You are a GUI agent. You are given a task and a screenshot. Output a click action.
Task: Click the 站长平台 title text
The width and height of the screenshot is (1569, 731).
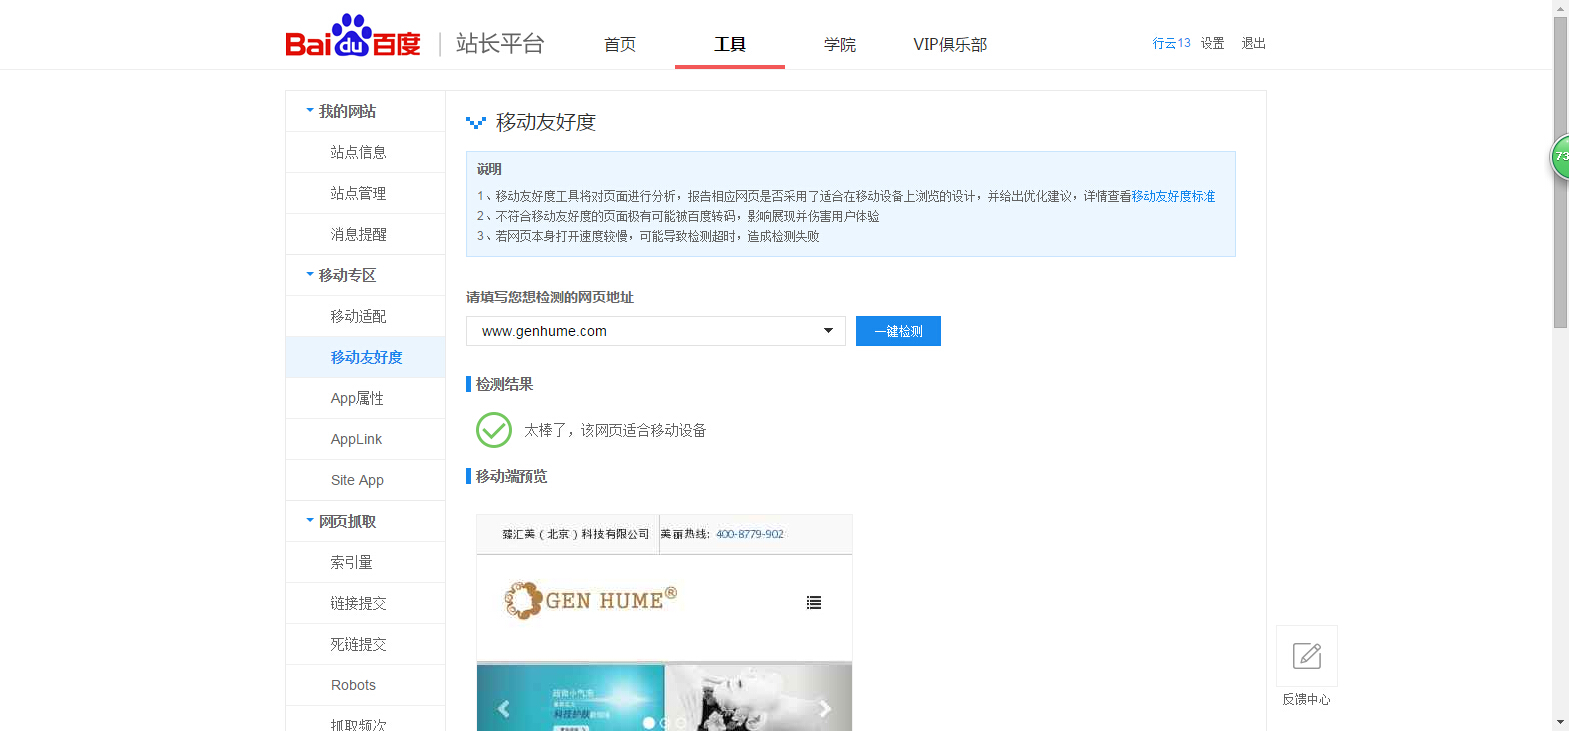(500, 43)
